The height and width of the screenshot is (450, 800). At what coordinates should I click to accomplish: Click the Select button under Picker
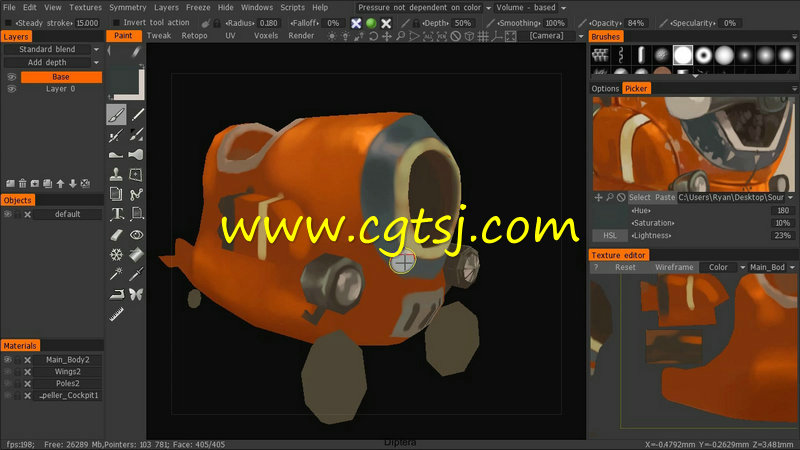click(x=640, y=197)
